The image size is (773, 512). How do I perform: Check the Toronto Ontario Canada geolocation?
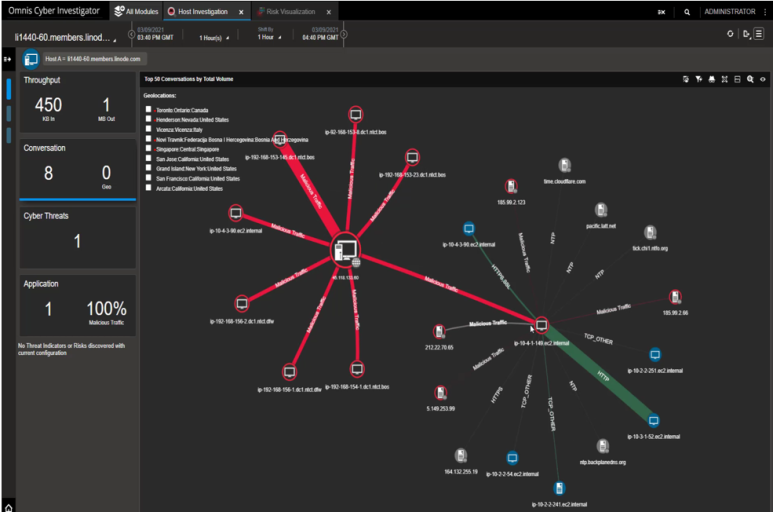pos(148,109)
